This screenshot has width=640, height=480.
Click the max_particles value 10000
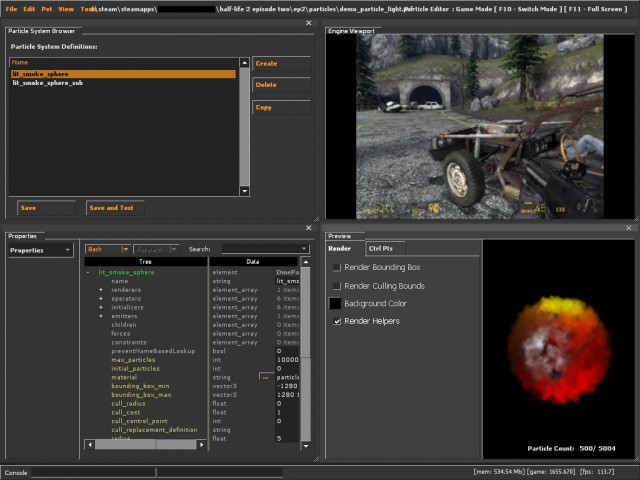click(287, 360)
